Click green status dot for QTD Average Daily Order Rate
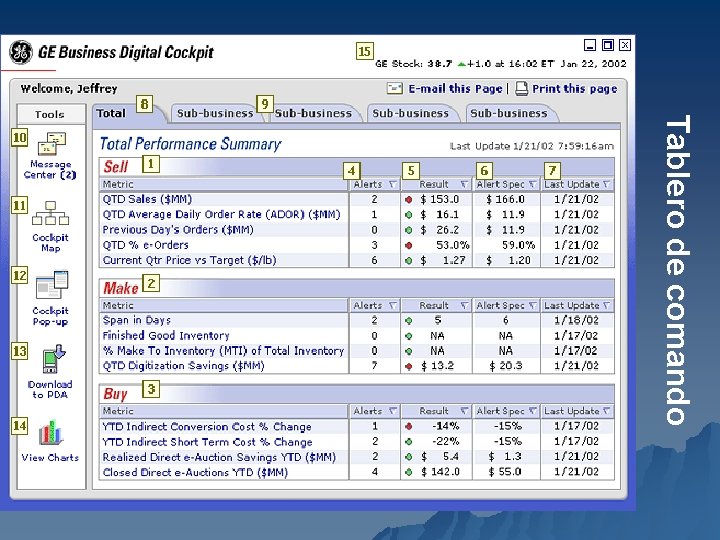The height and width of the screenshot is (540, 720). pos(409,215)
